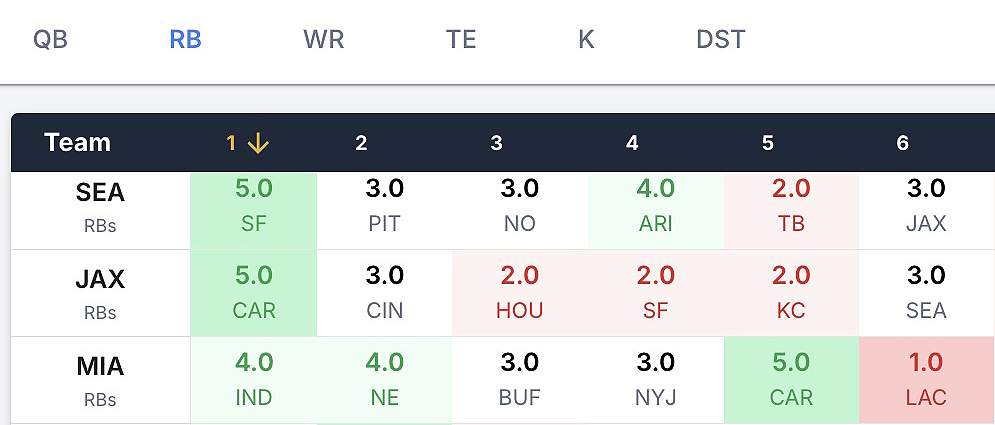Select SEA's 5.0 matchup versus SF
This screenshot has height=425, width=995.
(x=254, y=206)
